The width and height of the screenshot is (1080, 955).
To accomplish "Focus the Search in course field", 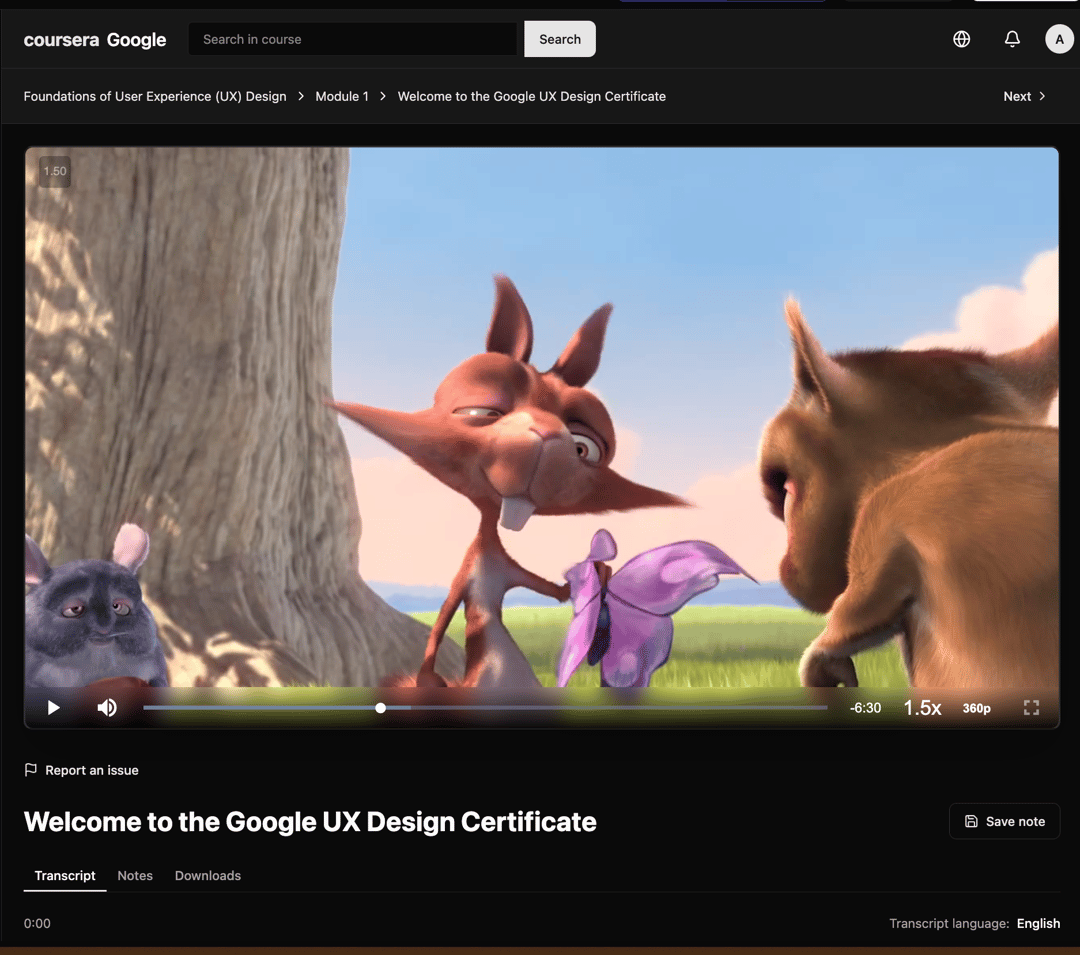I will 353,39.
